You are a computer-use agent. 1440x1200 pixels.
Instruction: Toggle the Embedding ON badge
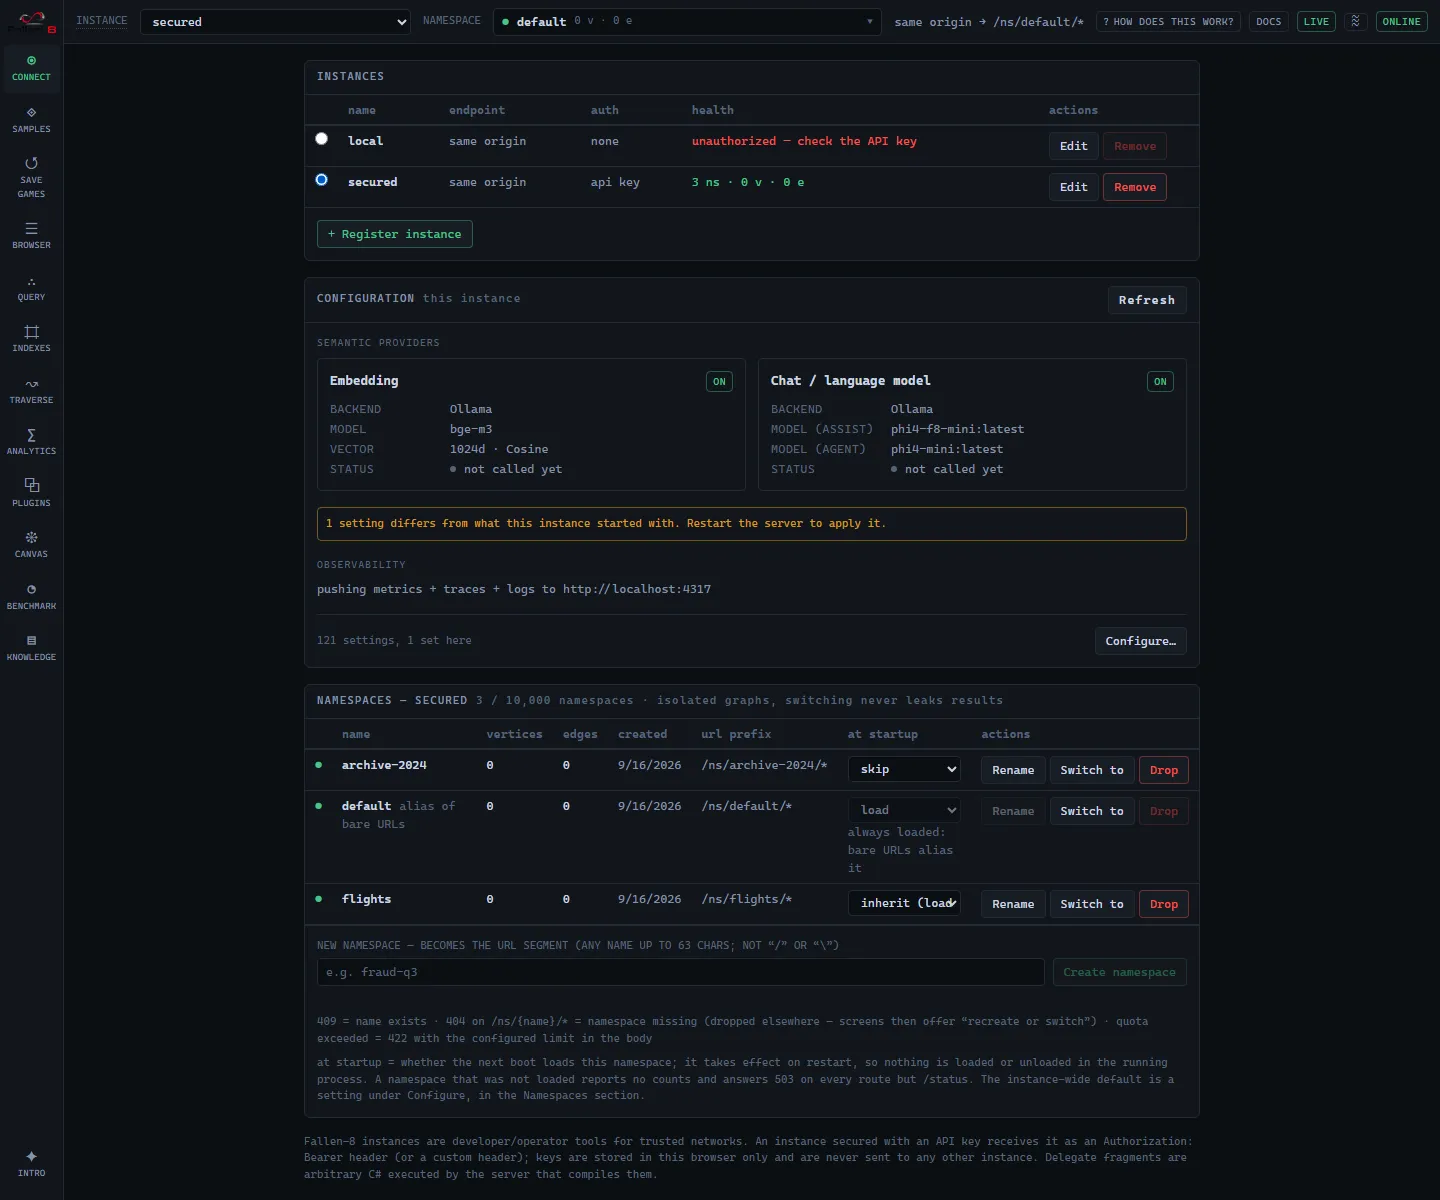click(719, 382)
